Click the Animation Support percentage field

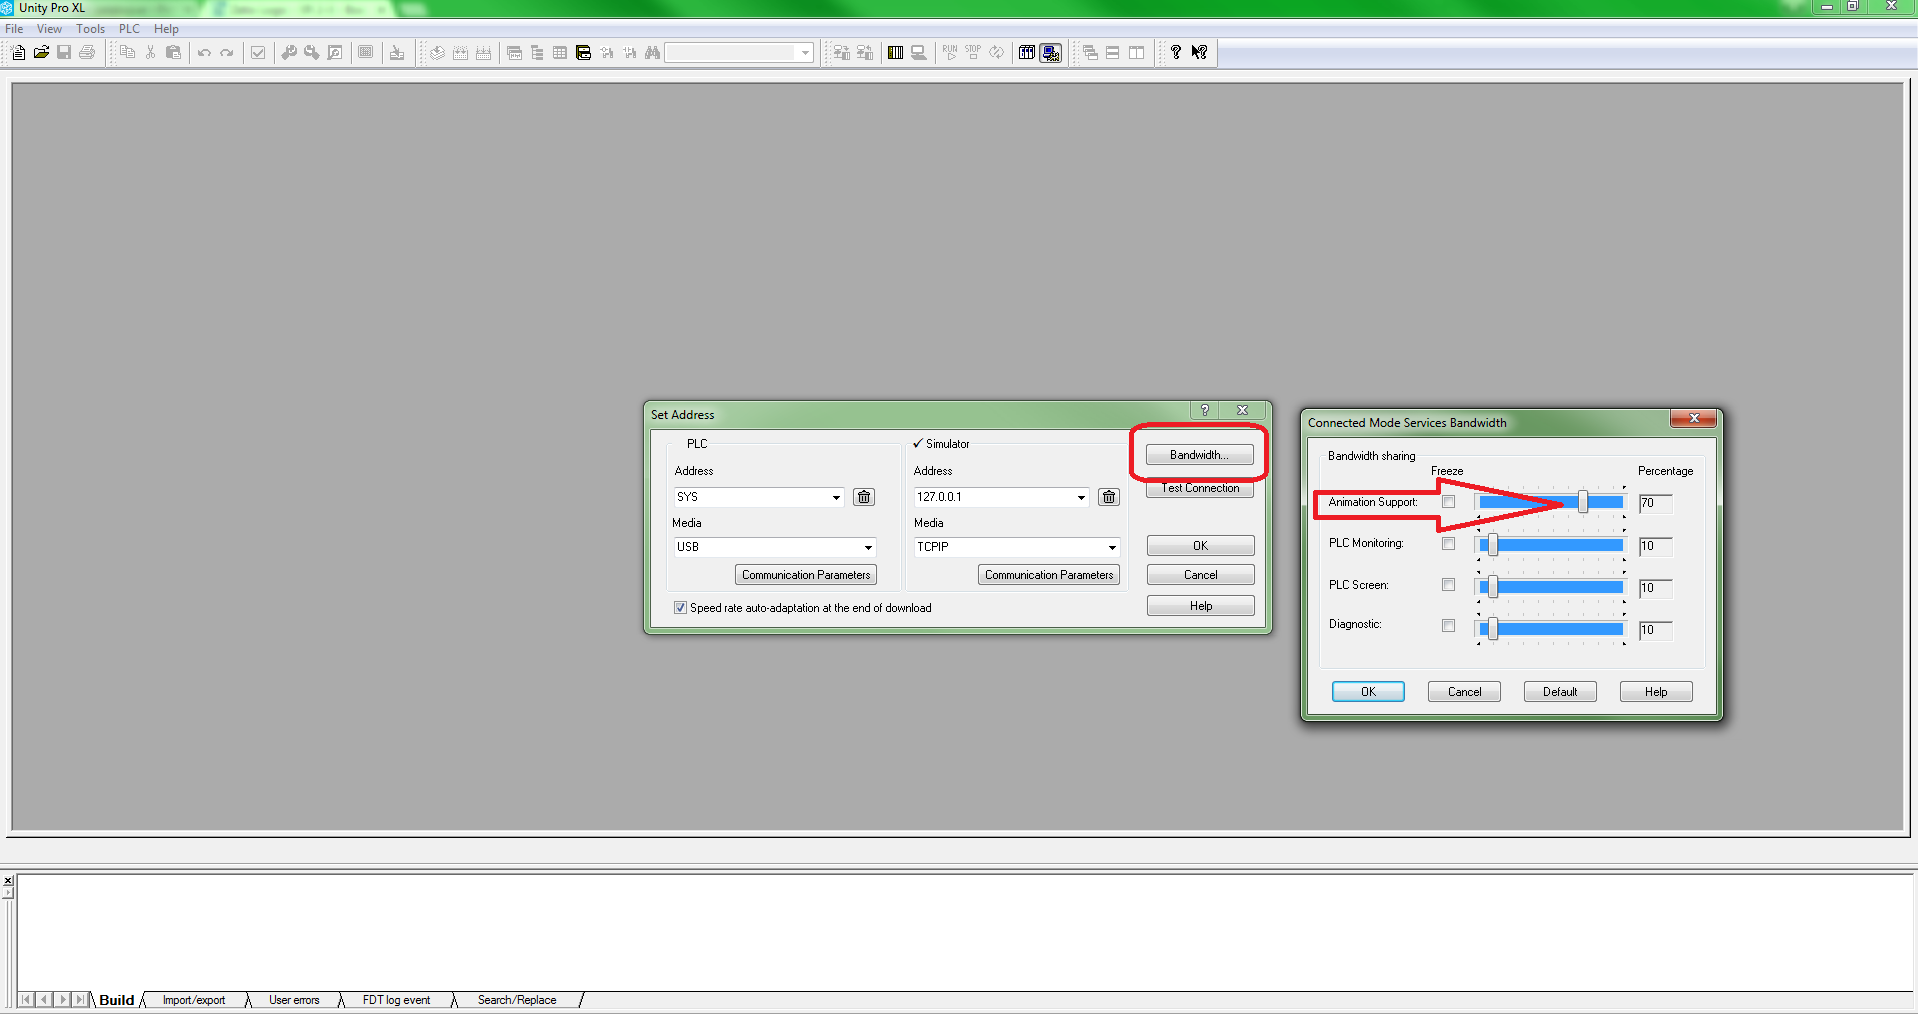pos(1655,503)
